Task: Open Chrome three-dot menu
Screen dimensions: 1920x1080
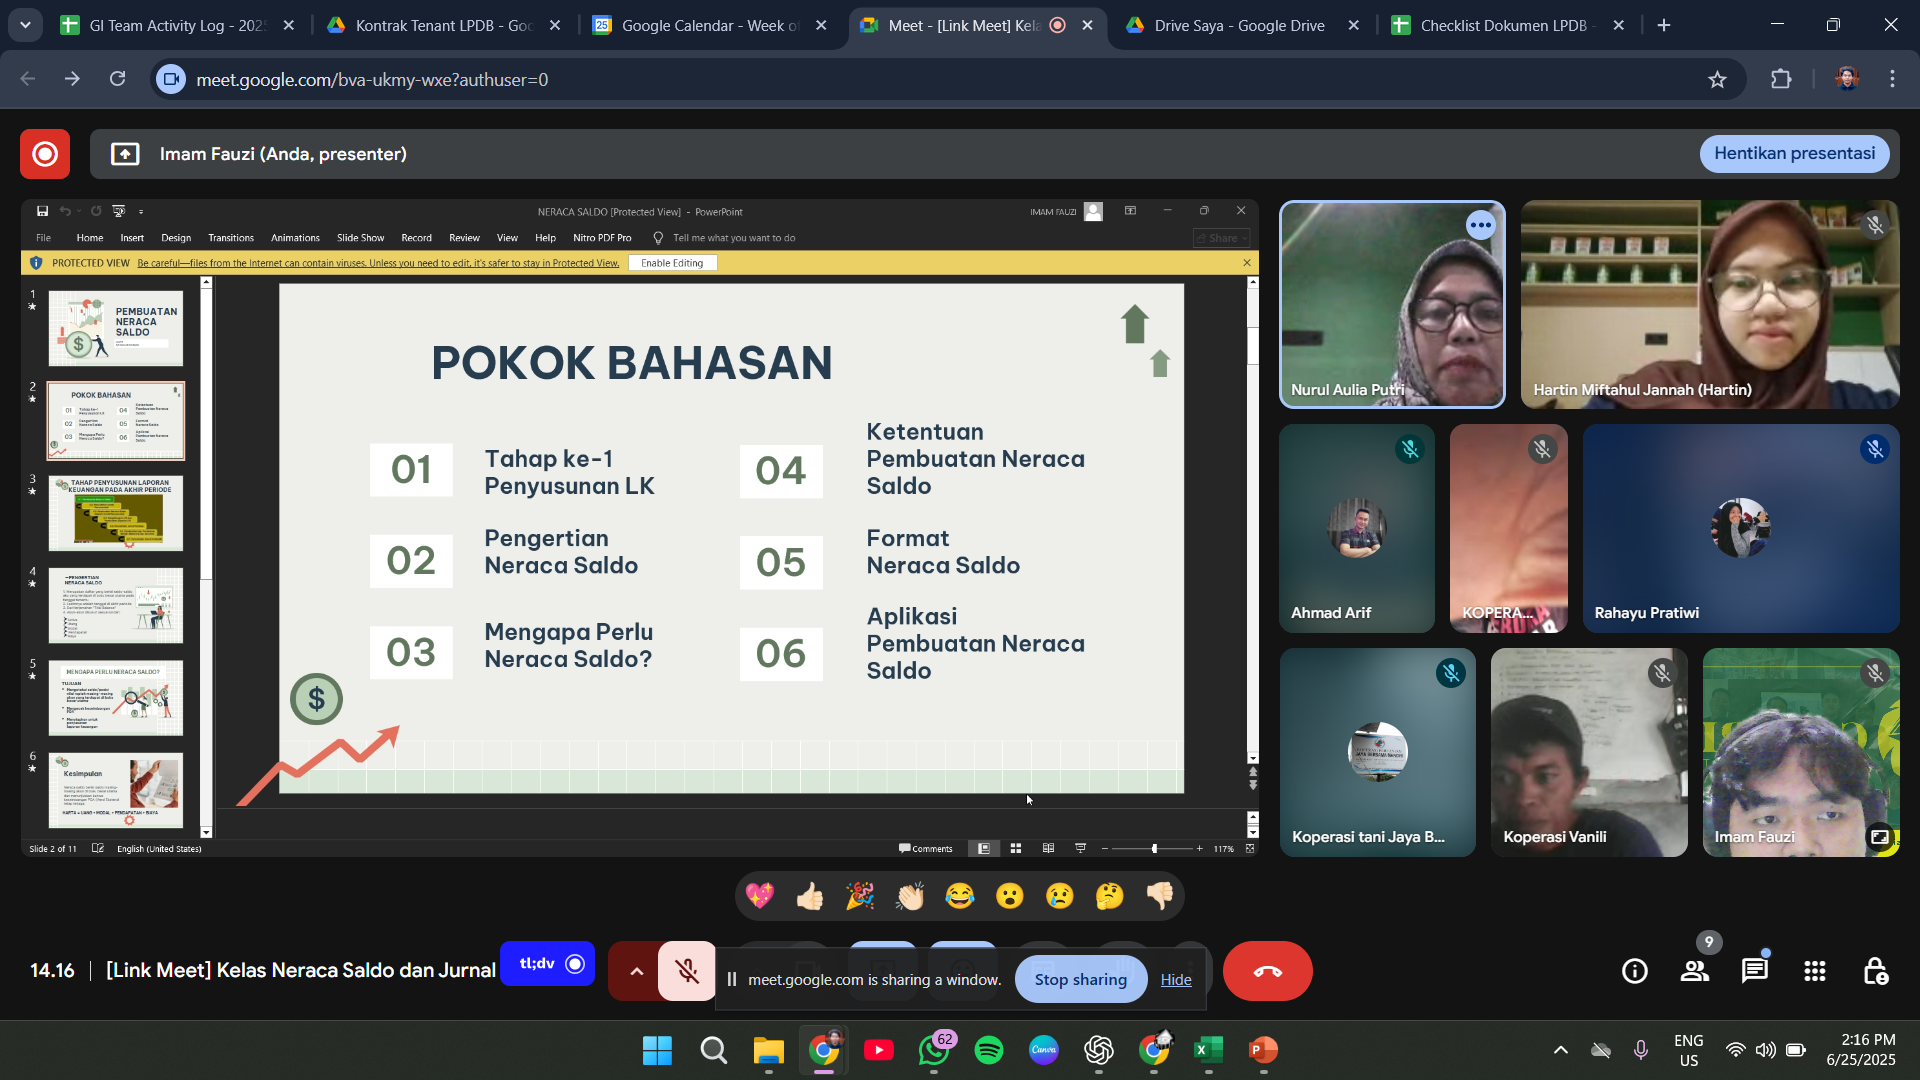Action: [x=1892, y=80]
